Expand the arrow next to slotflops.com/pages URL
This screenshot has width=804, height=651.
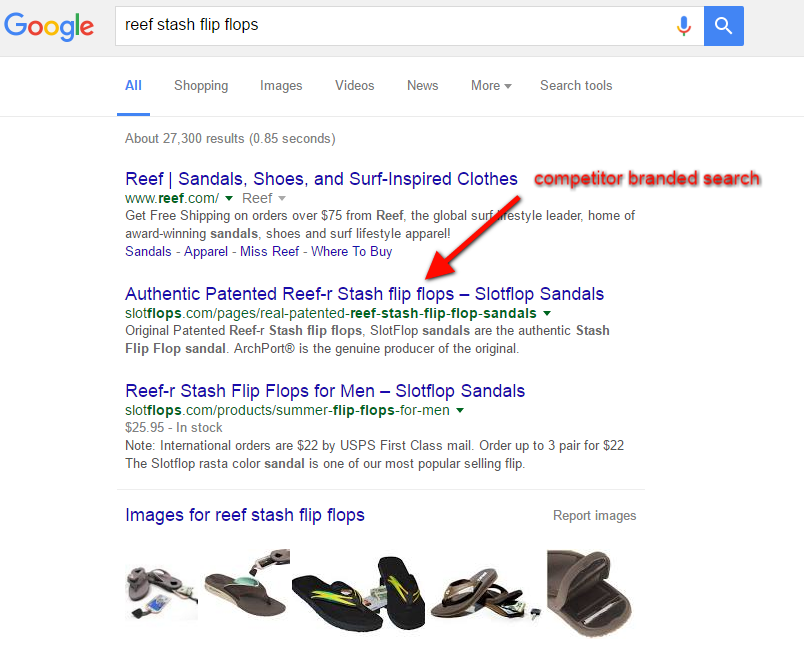[x=547, y=313]
